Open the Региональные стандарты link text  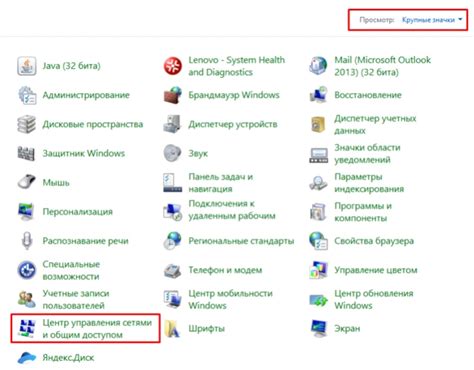coord(241,241)
